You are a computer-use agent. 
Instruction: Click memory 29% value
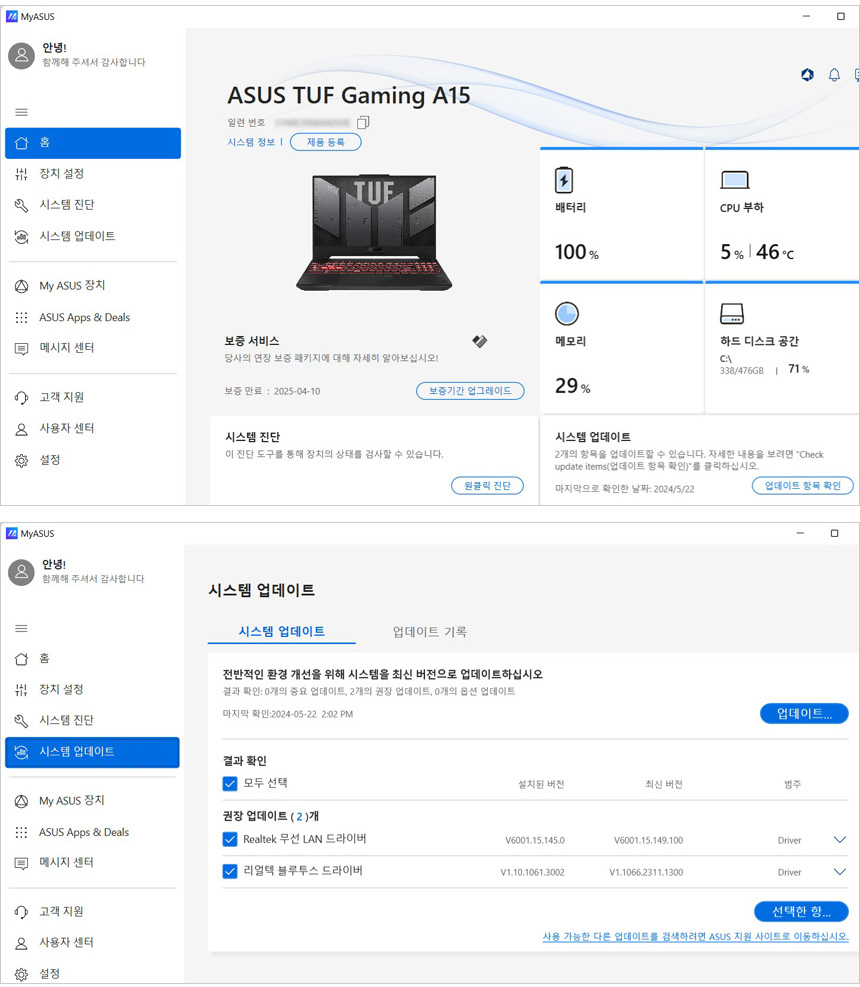coord(572,386)
